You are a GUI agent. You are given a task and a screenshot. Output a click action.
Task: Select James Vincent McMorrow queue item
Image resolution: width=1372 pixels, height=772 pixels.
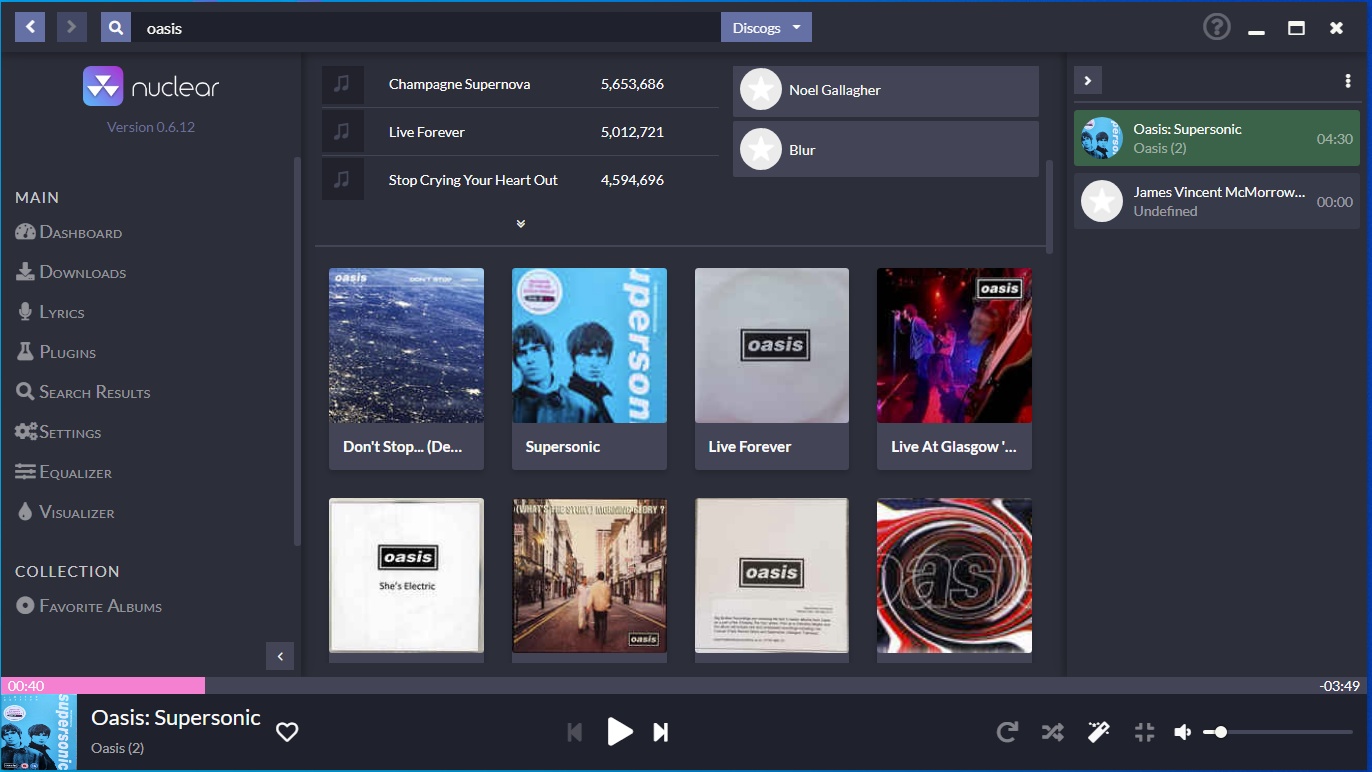1217,201
